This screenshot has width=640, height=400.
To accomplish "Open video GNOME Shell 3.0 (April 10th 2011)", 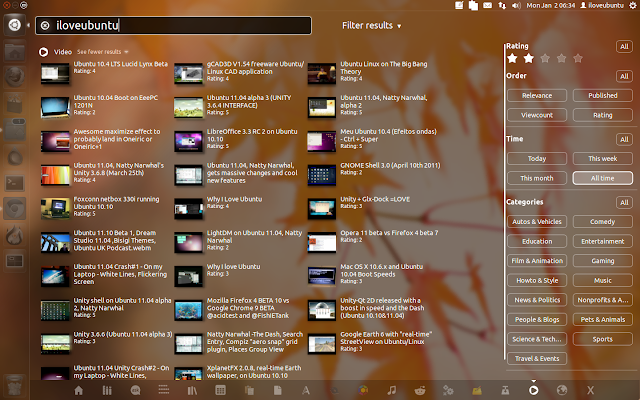I will (374, 173).
